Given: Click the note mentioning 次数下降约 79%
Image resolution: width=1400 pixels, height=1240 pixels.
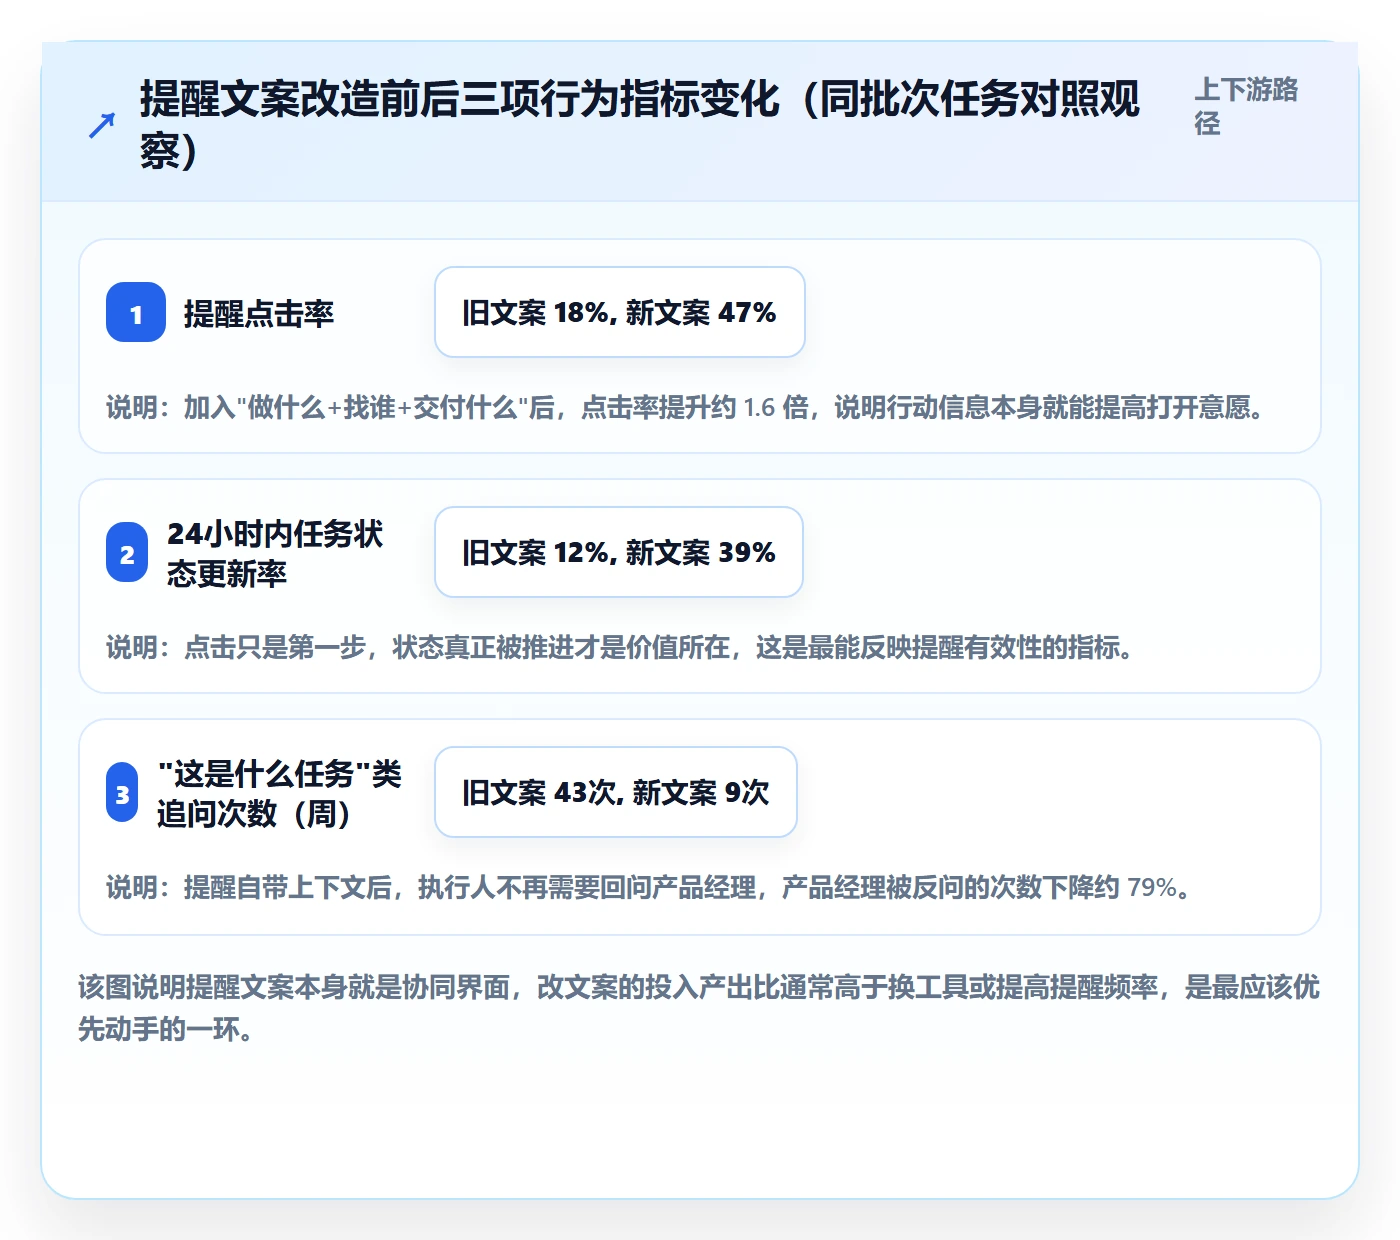Looking at the screenshot, I should tap(648, 887).
